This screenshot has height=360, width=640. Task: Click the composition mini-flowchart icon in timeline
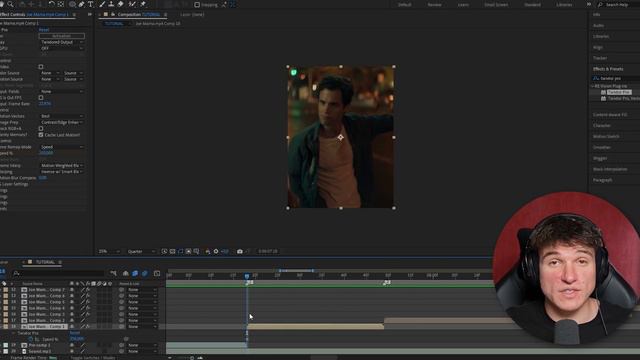(113, 273)
